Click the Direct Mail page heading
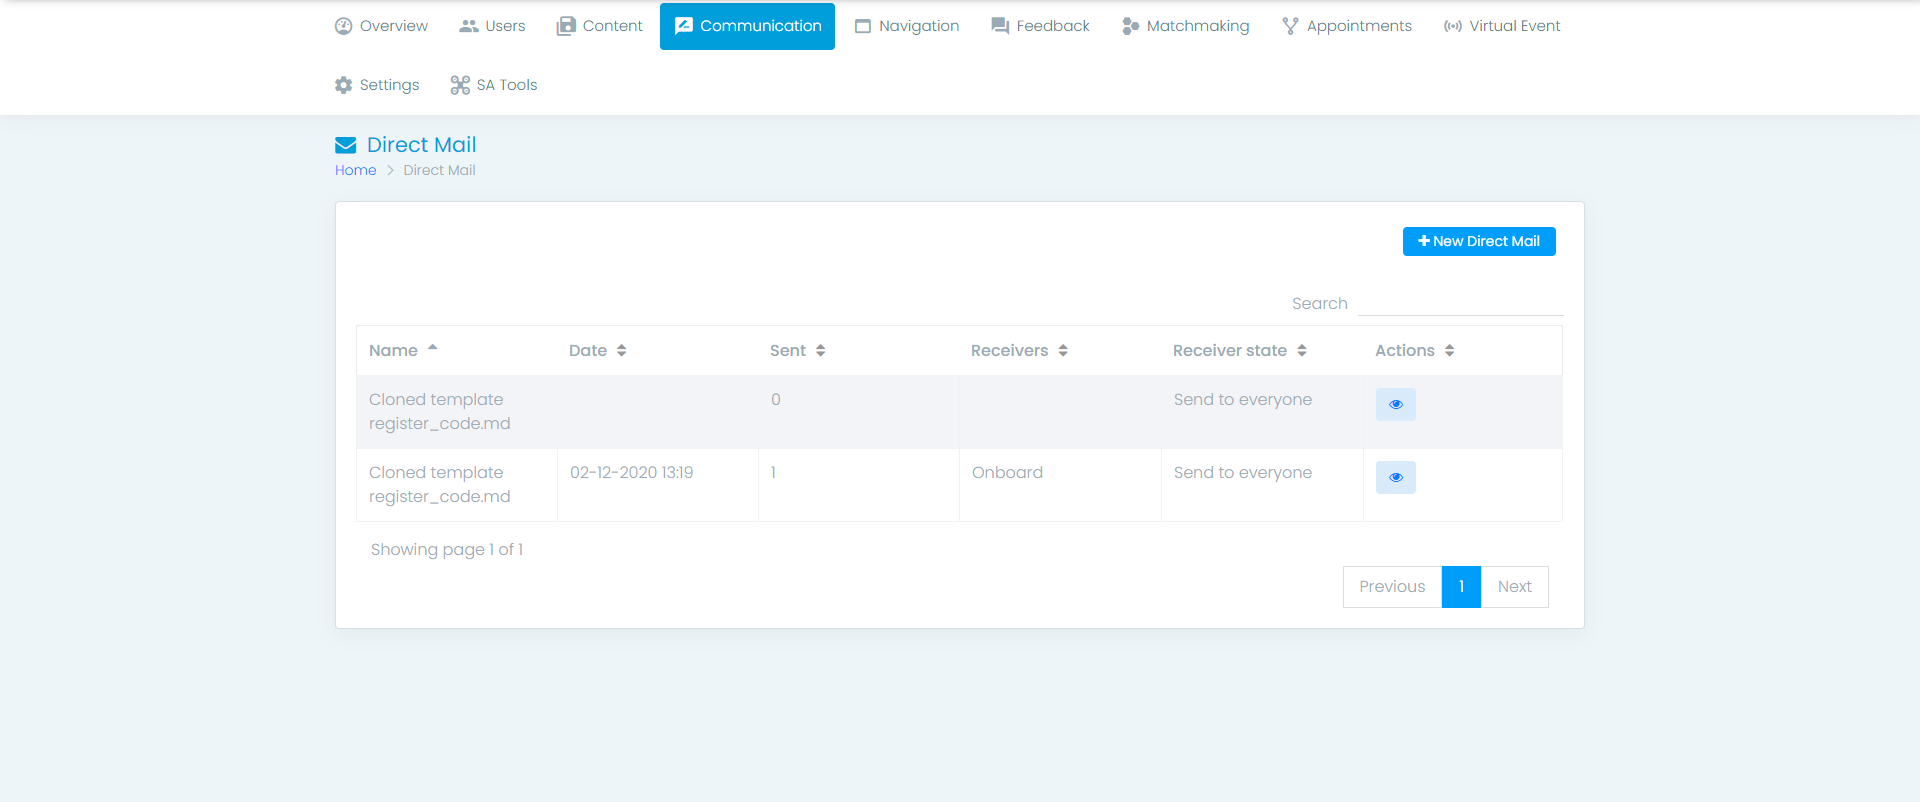This screenshot has height=802, width=1920. coord(421,145)
